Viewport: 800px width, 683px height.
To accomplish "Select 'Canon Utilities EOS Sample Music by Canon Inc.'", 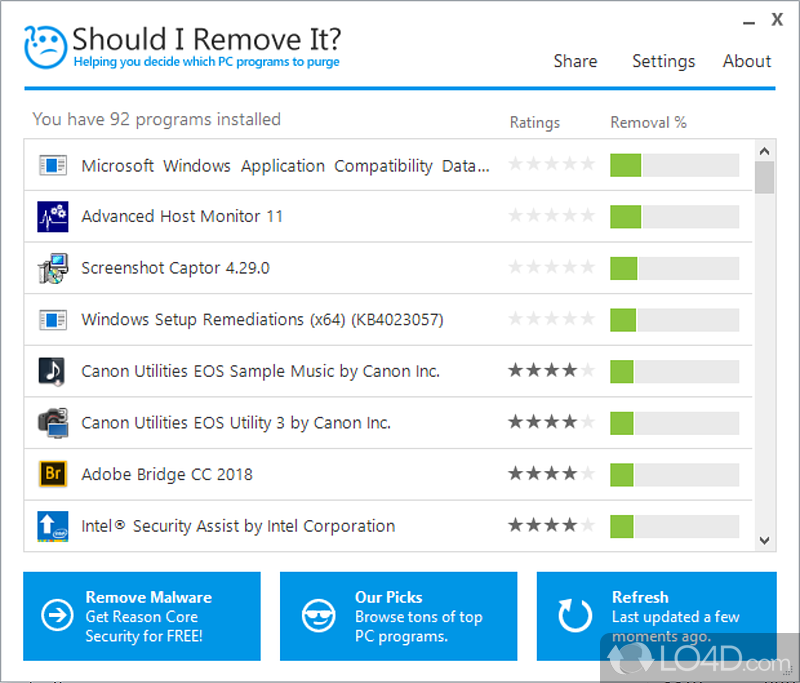I will [260, 371].
